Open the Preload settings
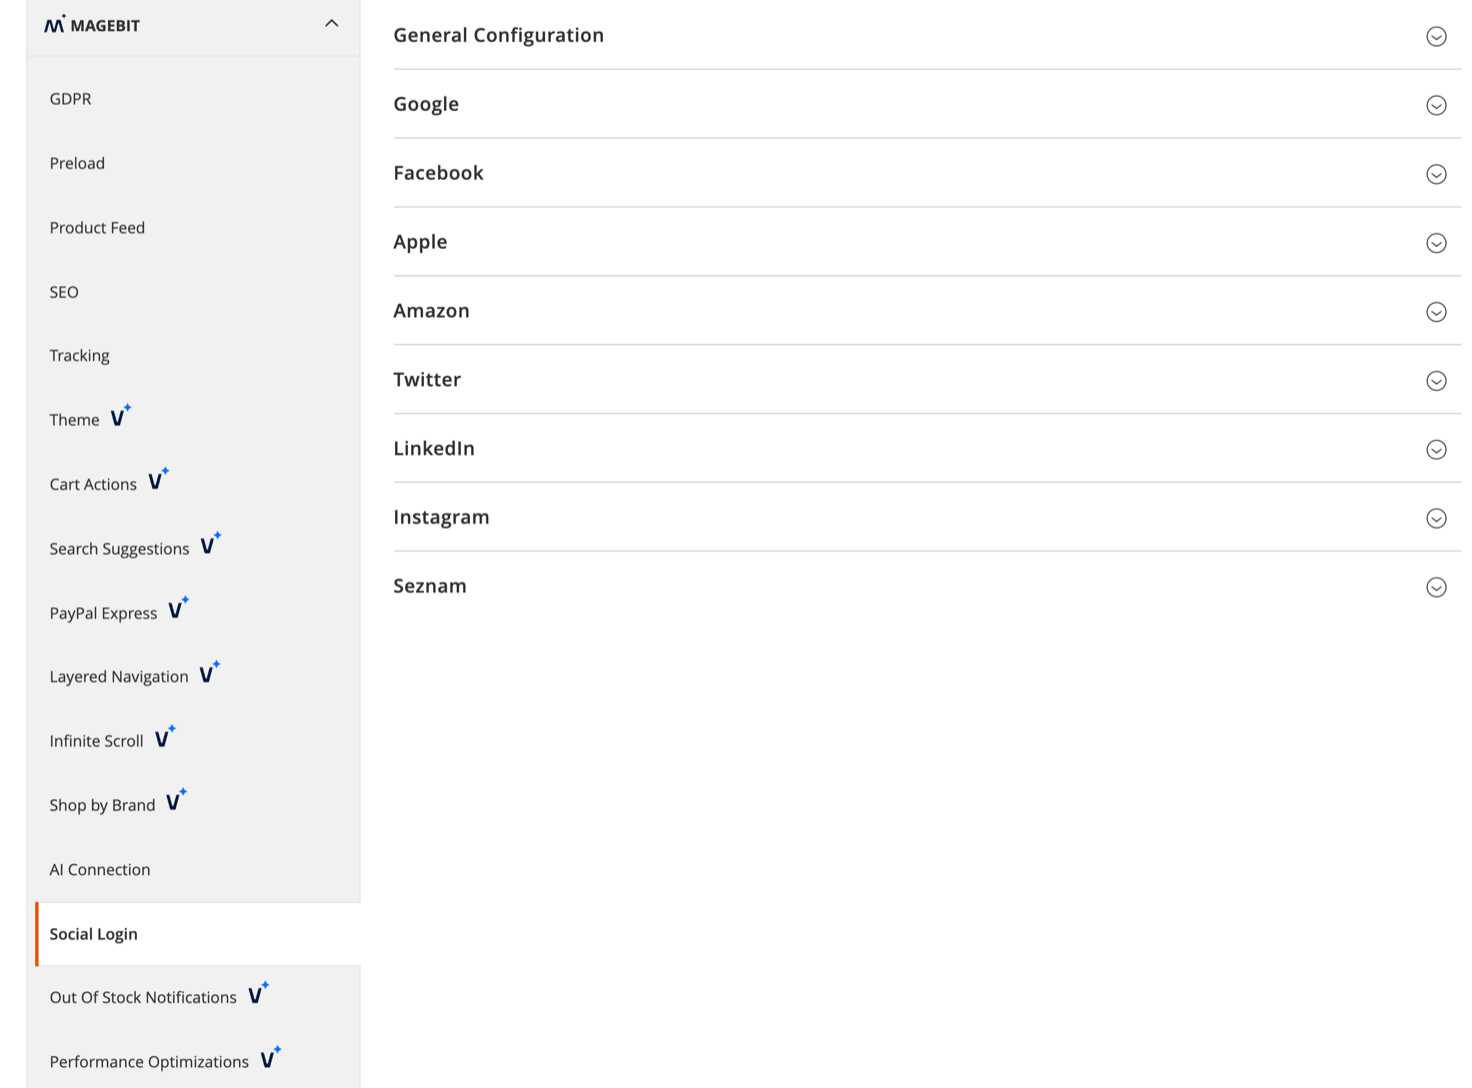 click(77, 163)
